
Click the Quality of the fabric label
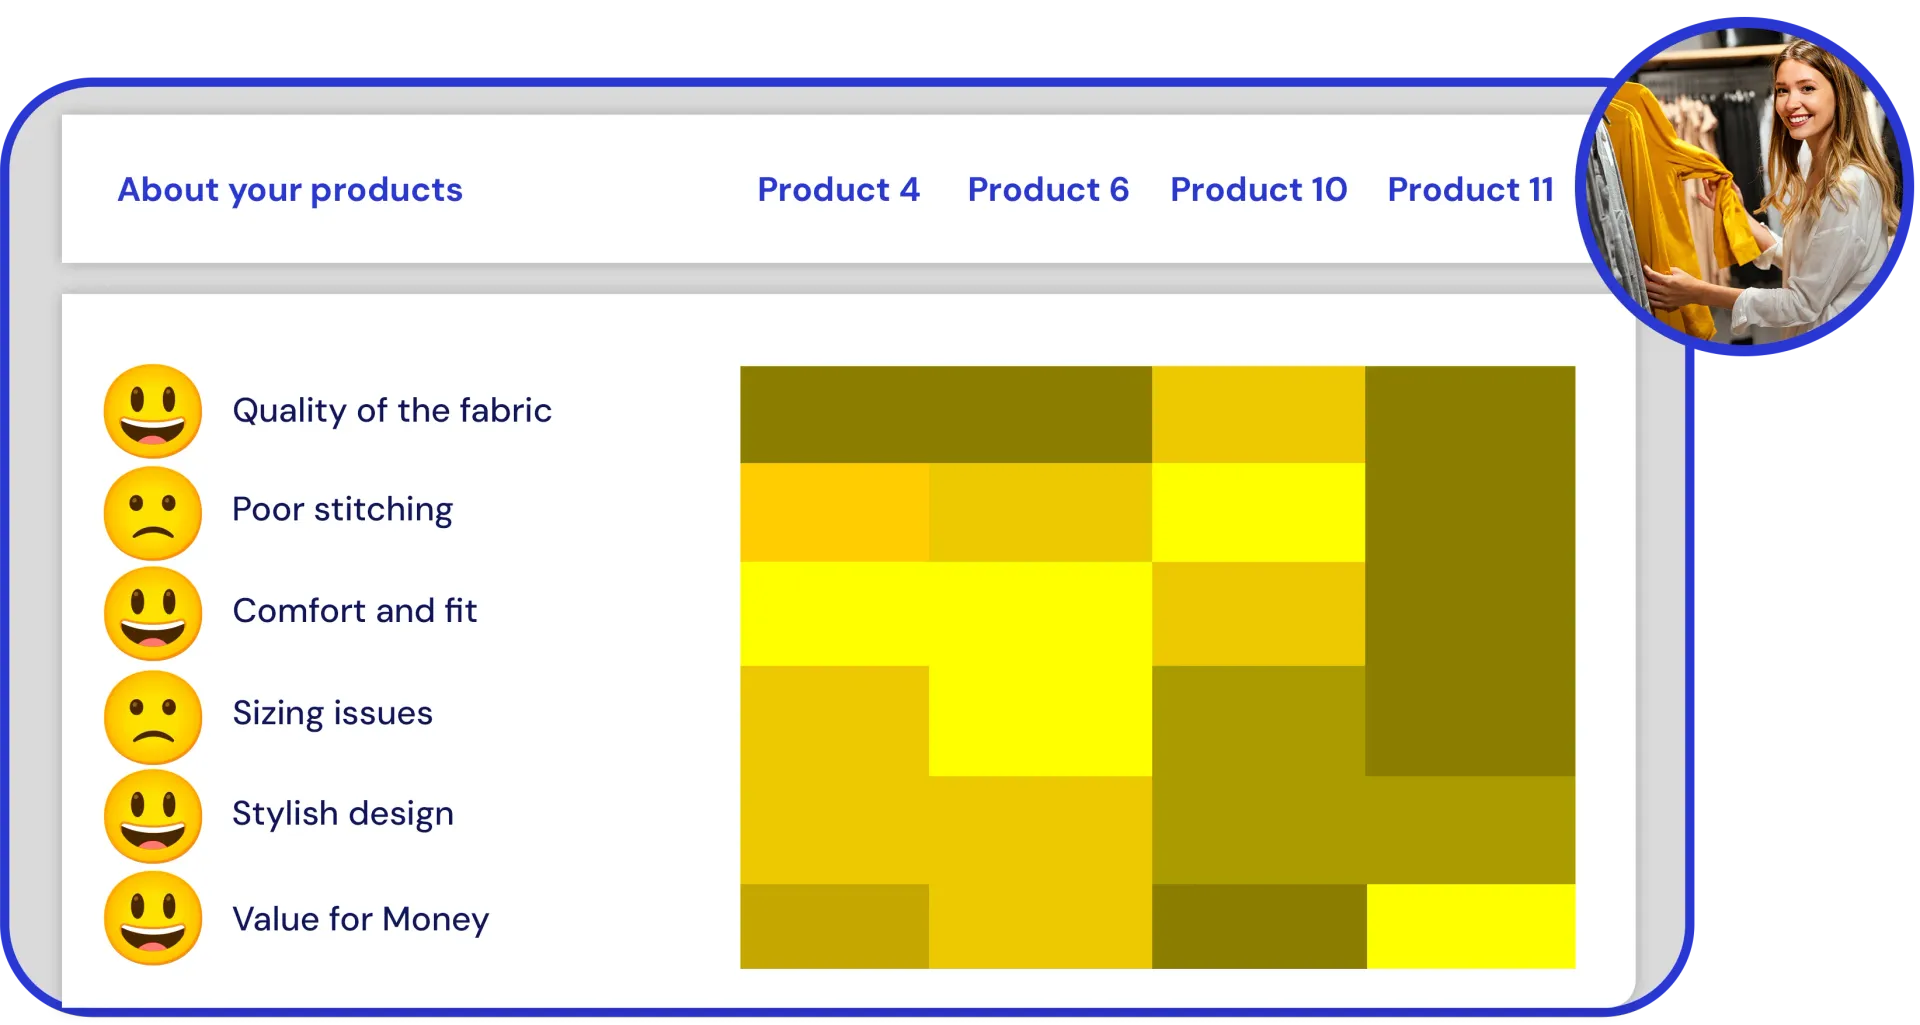coord(392,411)
